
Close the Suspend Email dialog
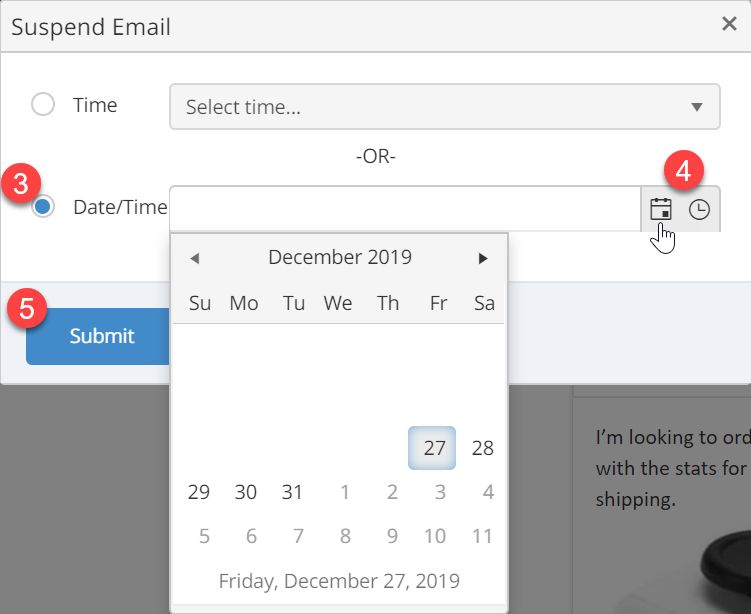729,23
